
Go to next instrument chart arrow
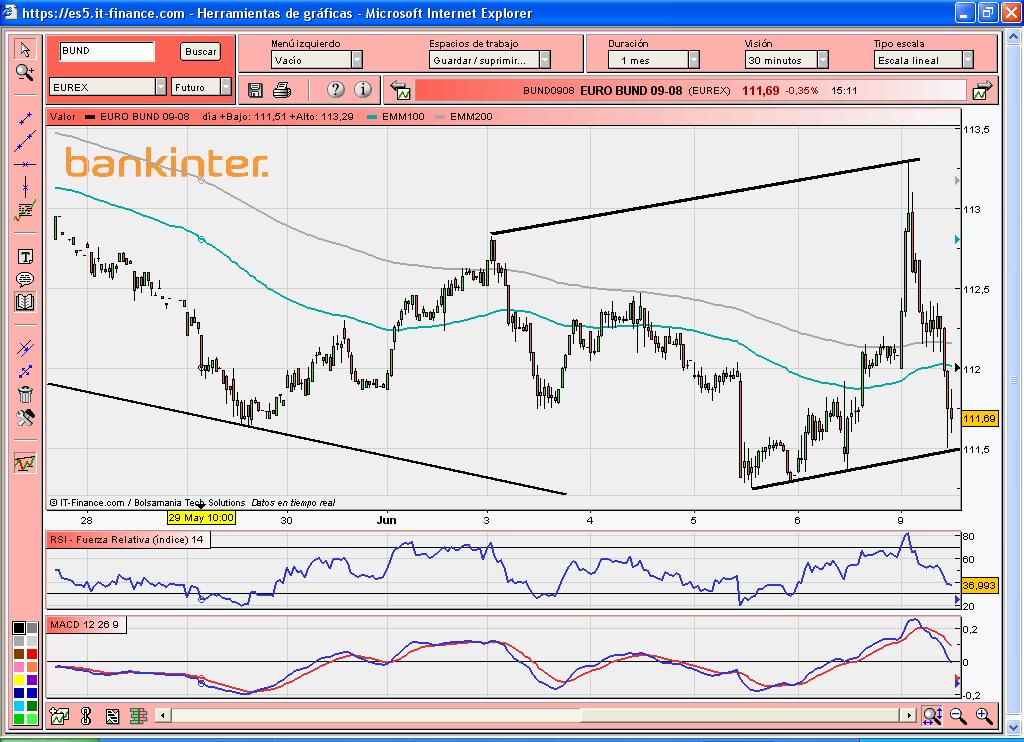(x=982, y=91)
